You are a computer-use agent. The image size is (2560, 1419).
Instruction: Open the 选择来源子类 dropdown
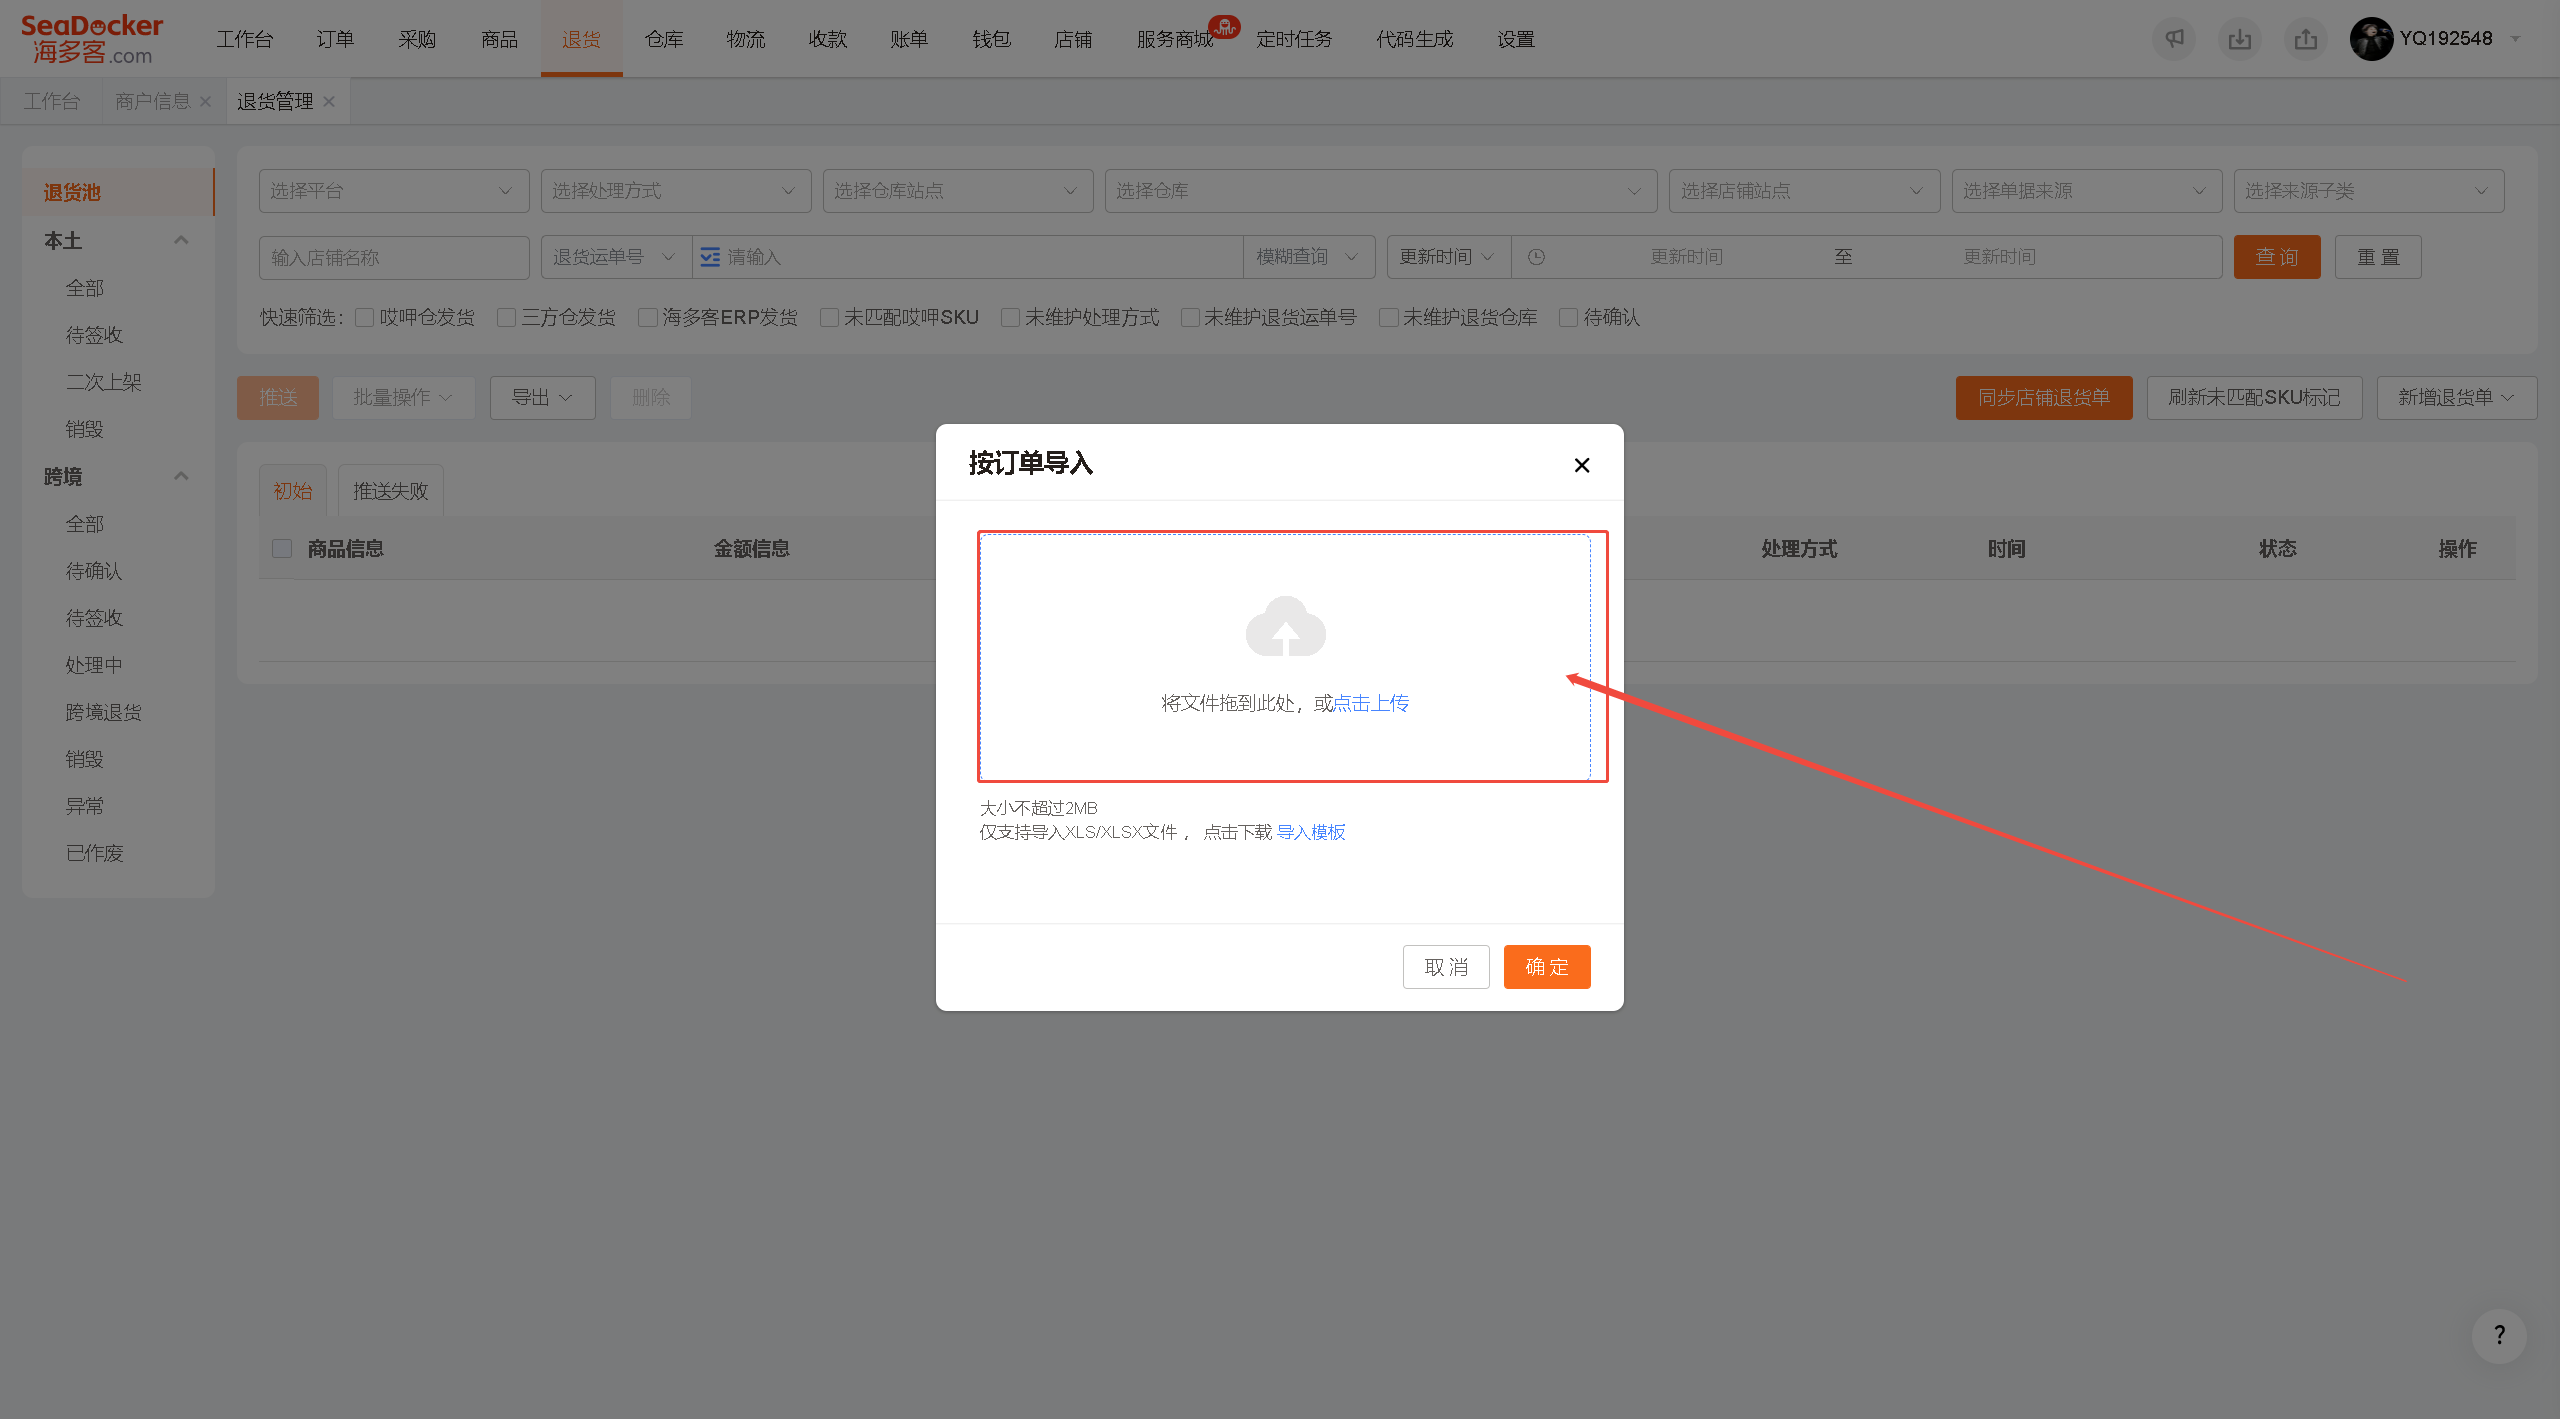coord(2369,191)
